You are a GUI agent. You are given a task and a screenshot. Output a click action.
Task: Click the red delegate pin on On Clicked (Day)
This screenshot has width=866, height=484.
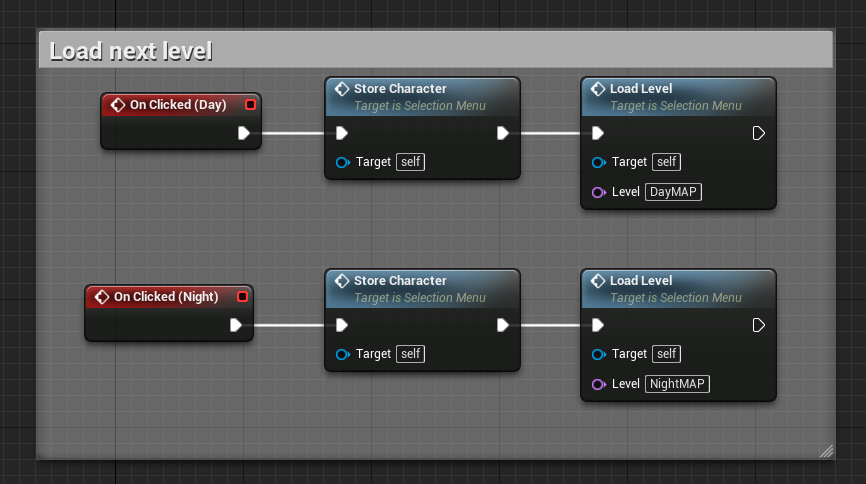pyautogui.click(x=250, y=104)
